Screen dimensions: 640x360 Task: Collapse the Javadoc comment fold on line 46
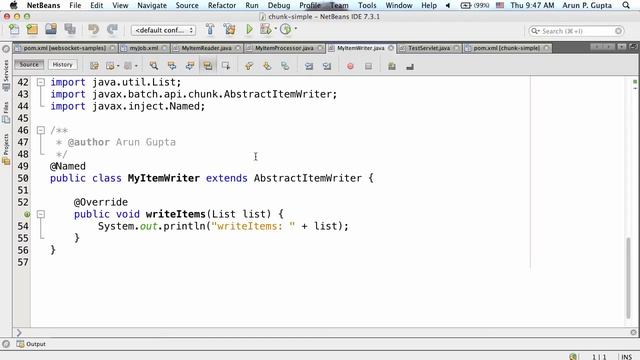pos(40,130)
